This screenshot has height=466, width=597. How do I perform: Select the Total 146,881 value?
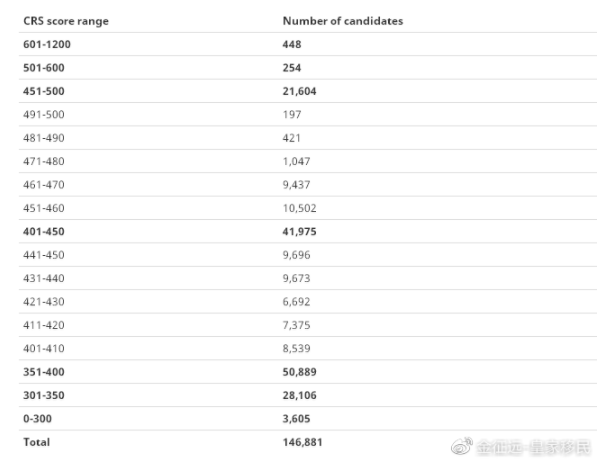(x=302, y=442)
